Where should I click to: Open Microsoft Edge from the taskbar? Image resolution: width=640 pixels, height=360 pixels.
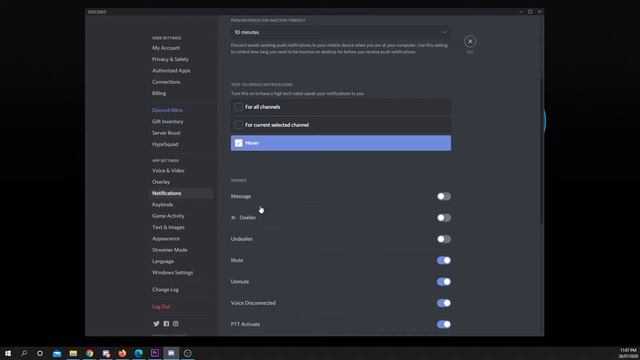click(138, 353)
